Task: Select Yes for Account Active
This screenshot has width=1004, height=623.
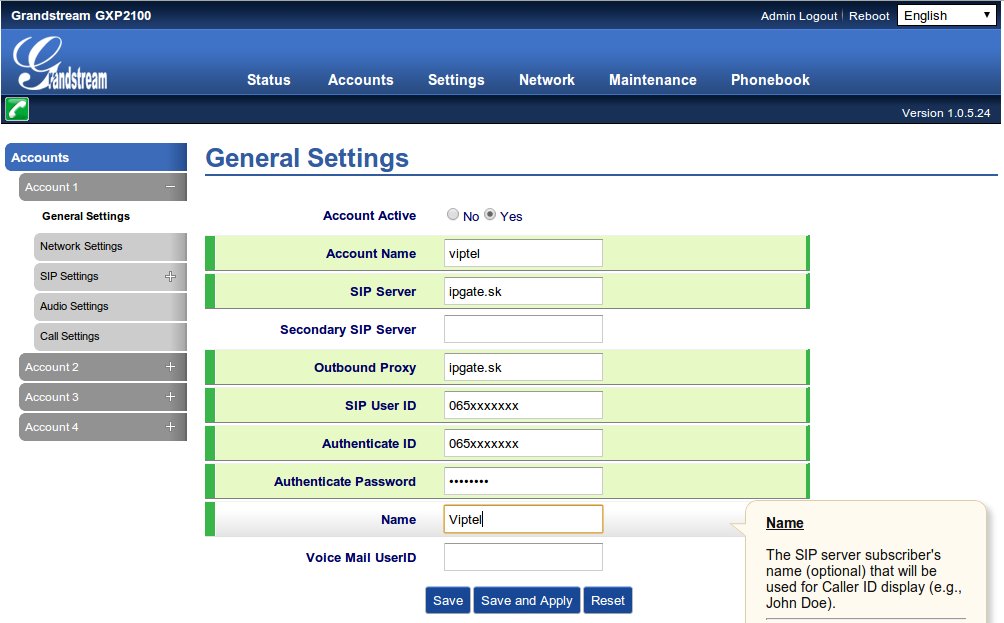Action: (490, 214)
